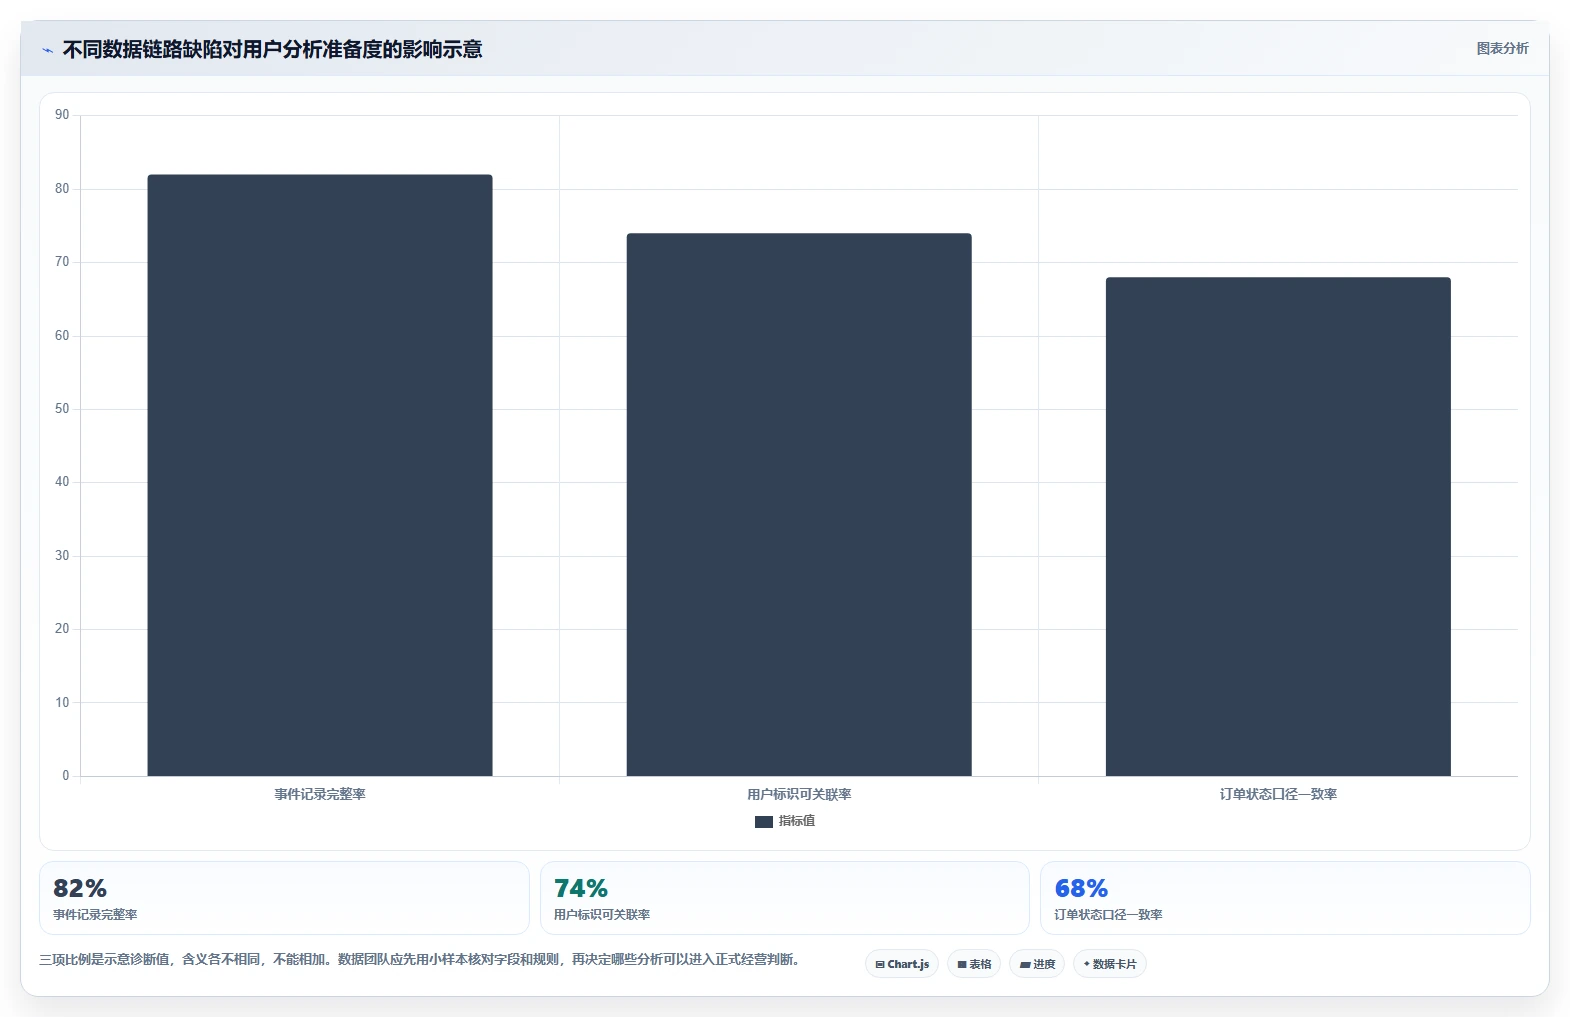The width and height of the screenshot is (1570, 1017).
Task: Click the chart title 不同数据链路缺陷对用户分析准备度的影响示意
Action: point(272,49)
